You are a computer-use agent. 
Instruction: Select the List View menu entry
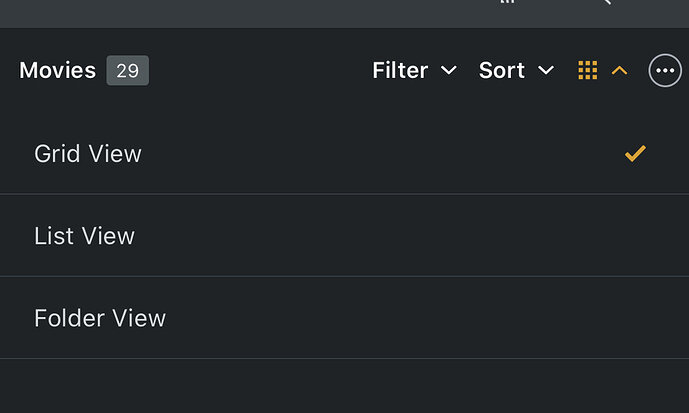tap(84, 236)
